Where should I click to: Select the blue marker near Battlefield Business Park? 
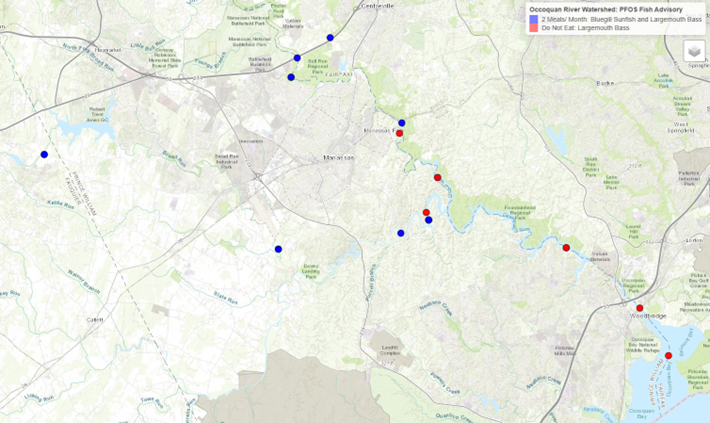[x=291, y=77]
